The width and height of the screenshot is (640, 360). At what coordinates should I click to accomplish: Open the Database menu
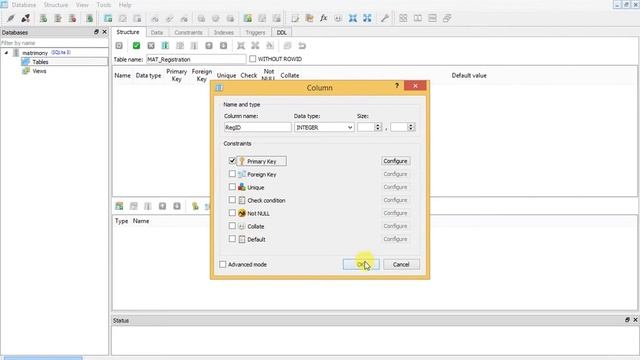click(x=24, y=5)
